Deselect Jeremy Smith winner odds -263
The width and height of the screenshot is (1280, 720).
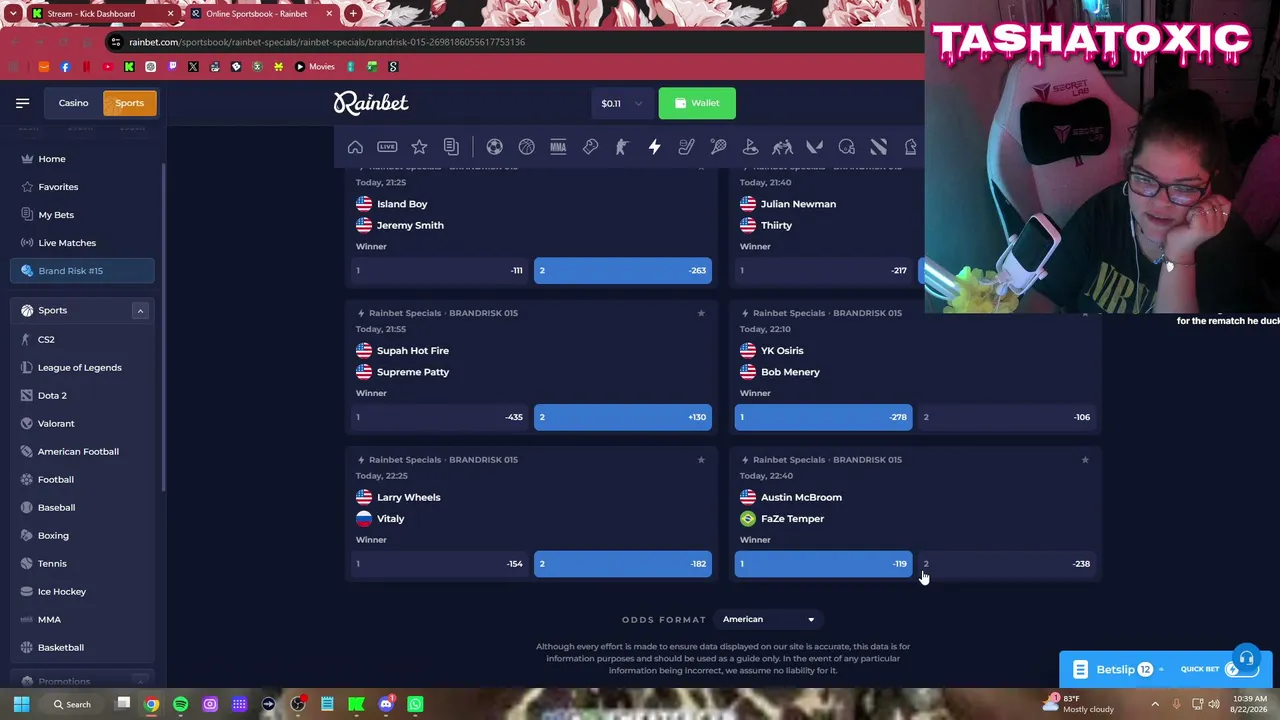pos(623,270)
